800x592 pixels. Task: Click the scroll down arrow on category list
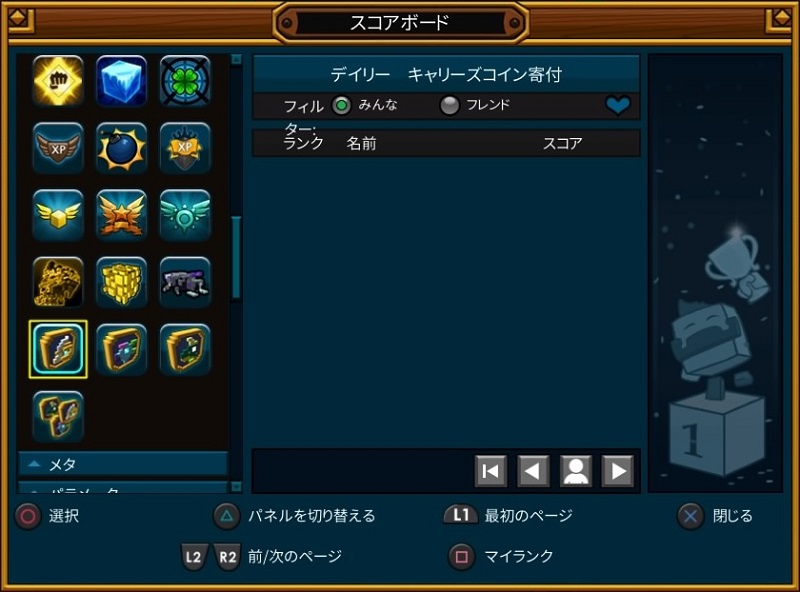(x=236, y=487)
